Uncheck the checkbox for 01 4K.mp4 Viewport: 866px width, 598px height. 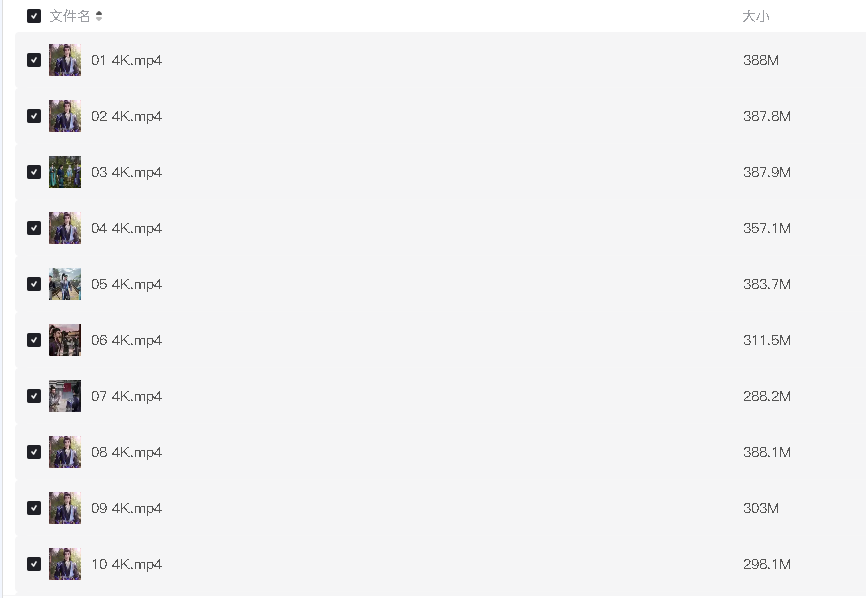(x=34, y=60)
